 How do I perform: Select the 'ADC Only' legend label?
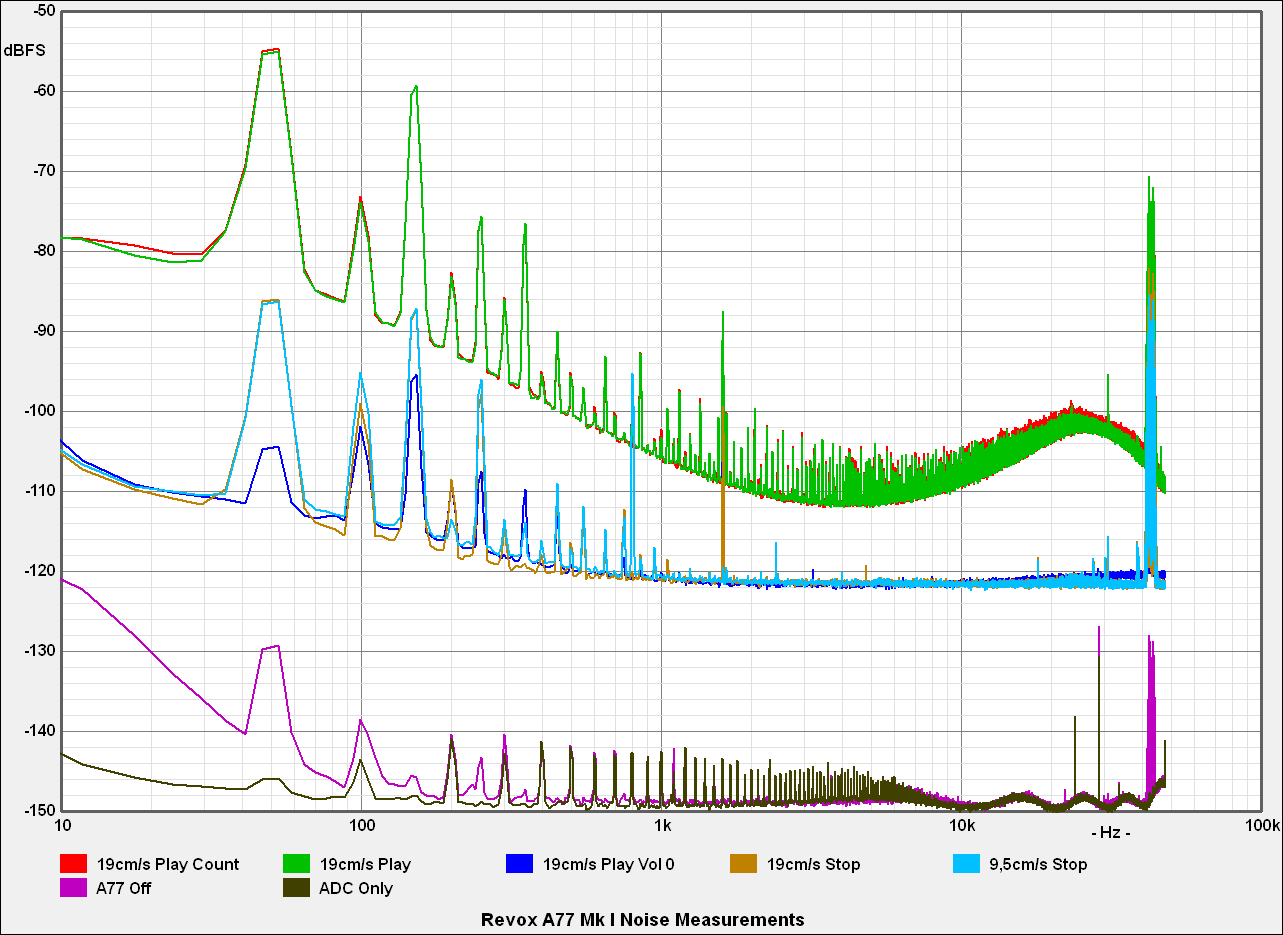click(356, 888)
